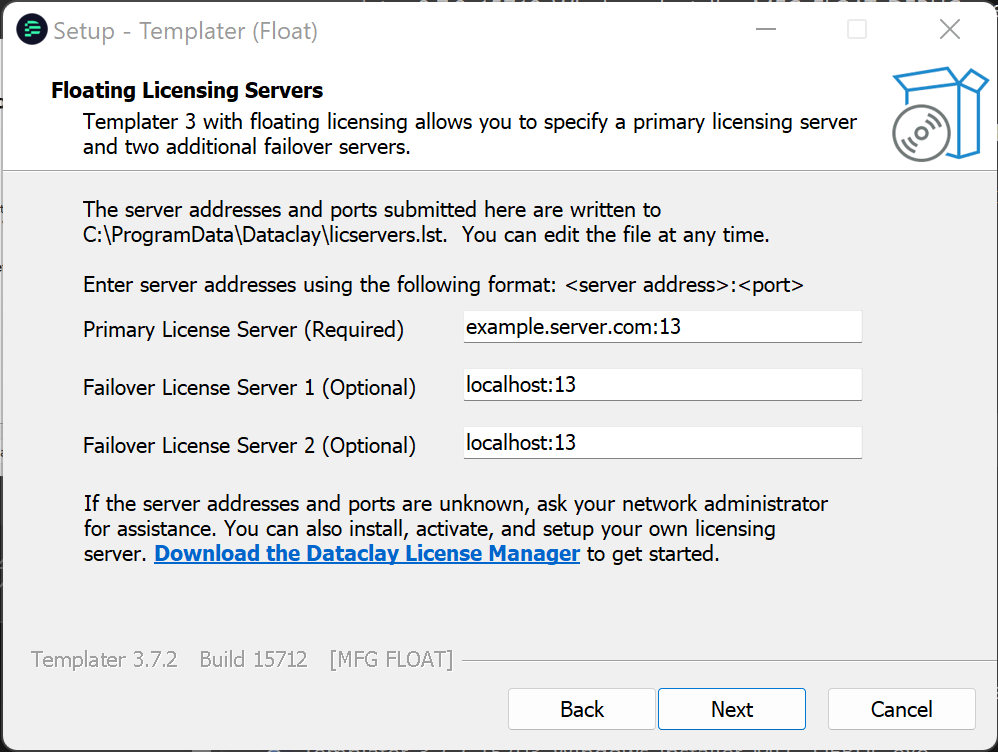Click the Templater 3.7.2 version text
Viewport: 998px width, 752px height.
point(104,659)
